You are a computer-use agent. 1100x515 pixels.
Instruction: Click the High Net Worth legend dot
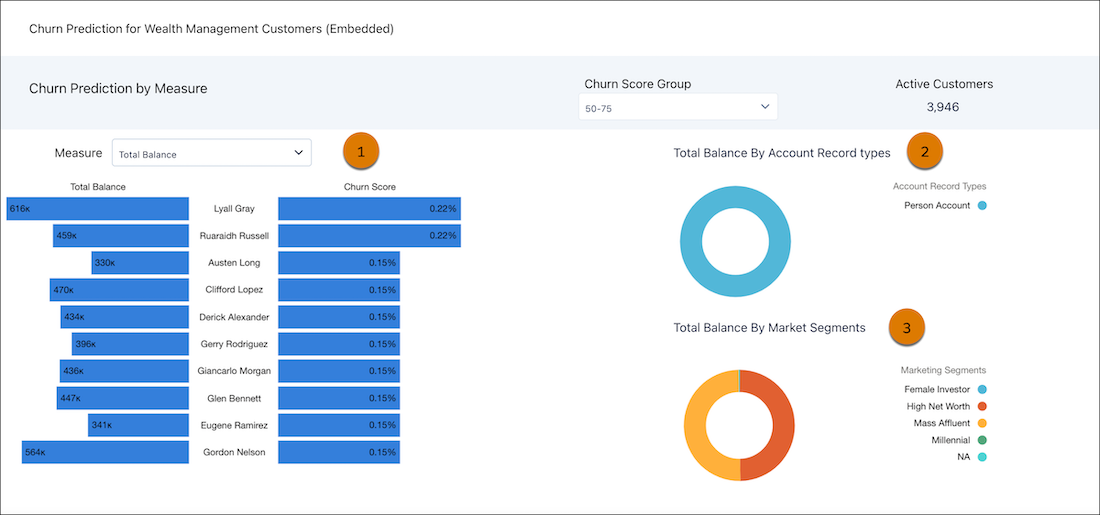pyautogui.click(x=982, y=406)
